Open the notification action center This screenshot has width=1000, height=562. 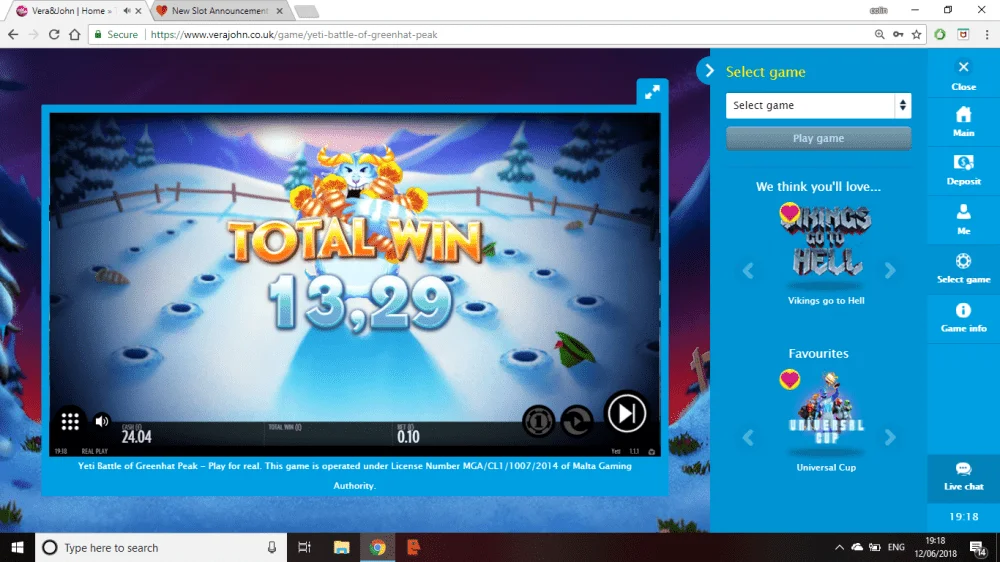tap(977, 547)
